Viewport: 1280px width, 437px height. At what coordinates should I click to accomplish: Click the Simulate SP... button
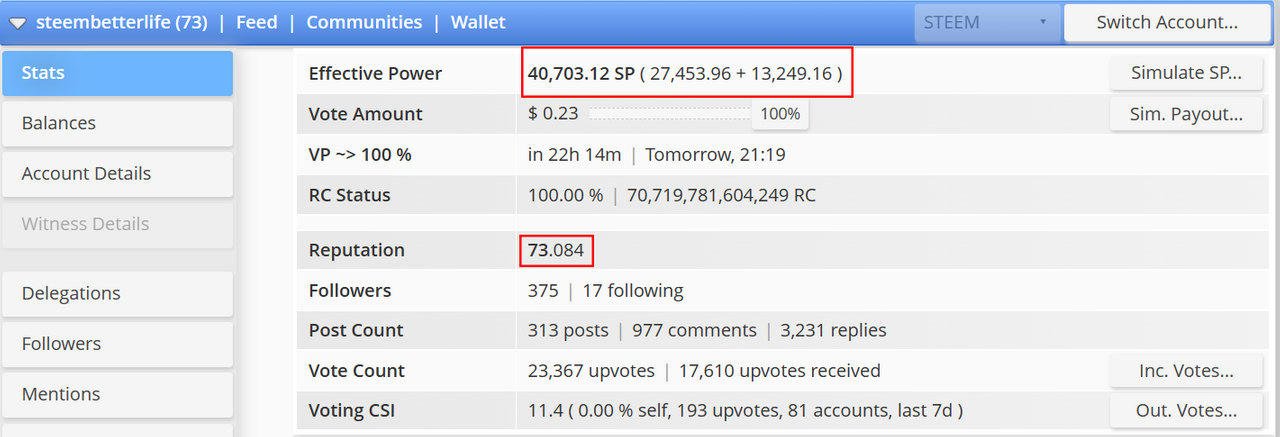pos(1186,73)
